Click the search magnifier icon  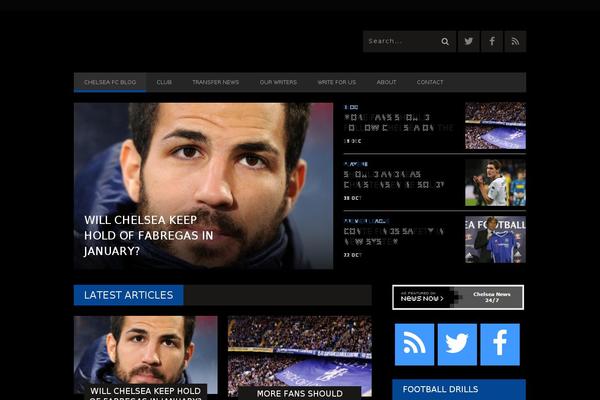point(445,41)
